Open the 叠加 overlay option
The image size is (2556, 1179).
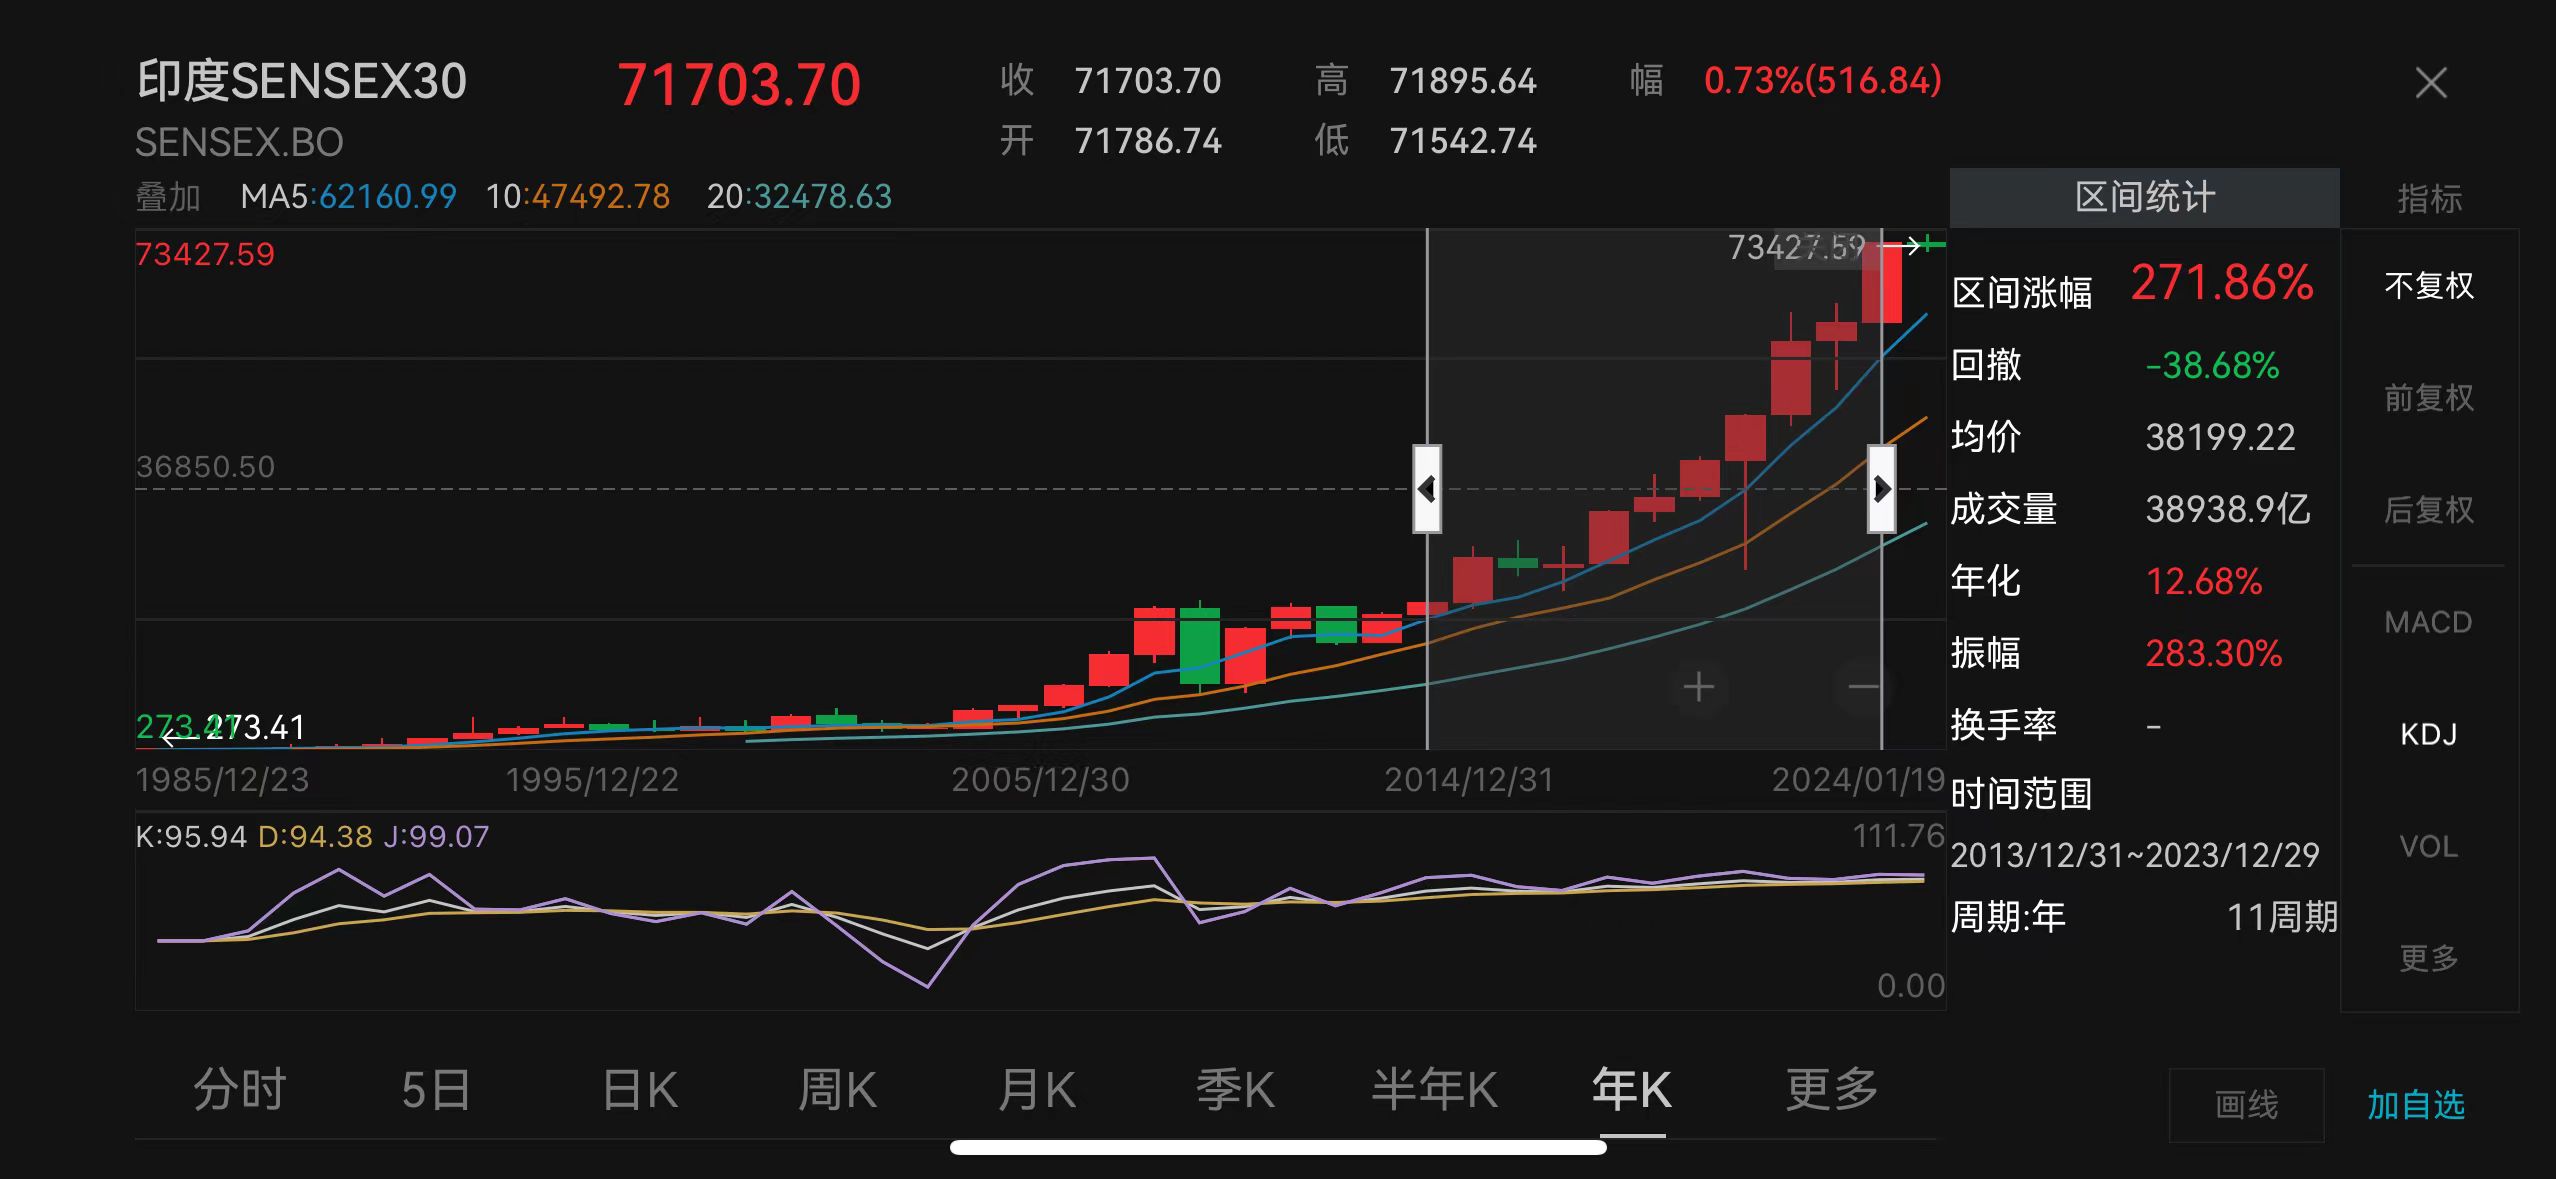coord(168,197)
